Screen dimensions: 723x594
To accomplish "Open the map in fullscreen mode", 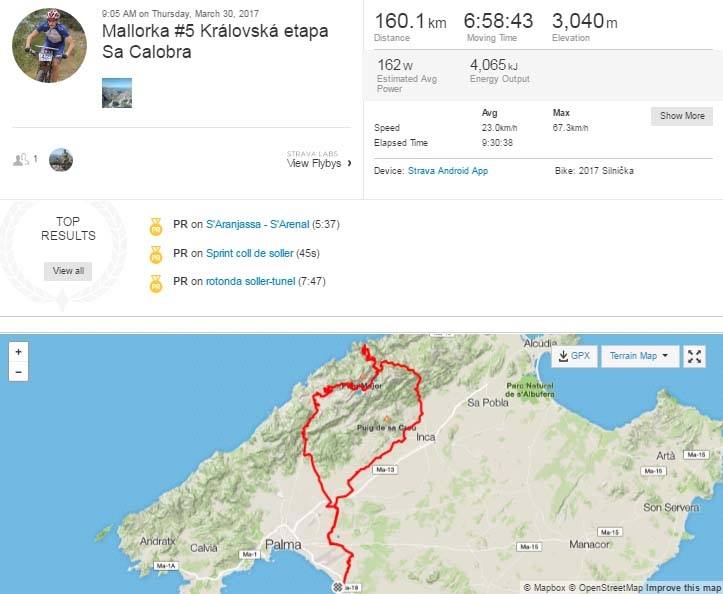I will point(694,356).
